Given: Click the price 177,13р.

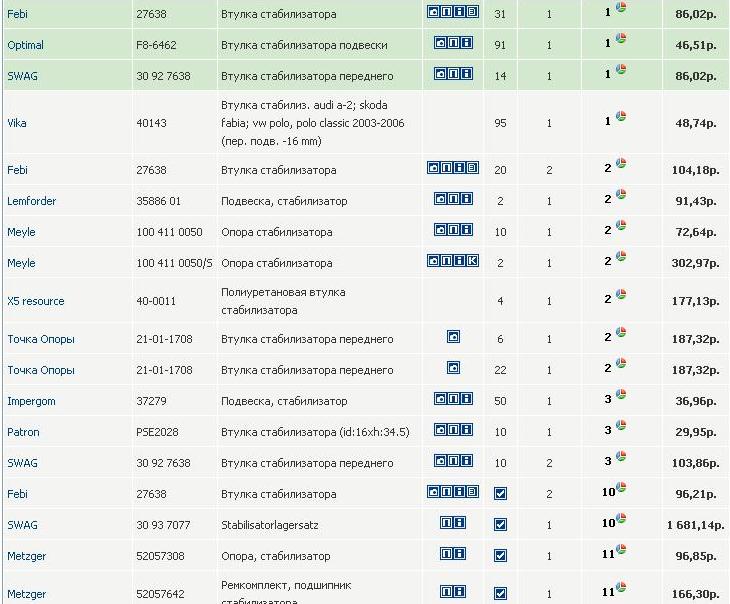Looking at the screenshot, I should [x=696, y=301].
